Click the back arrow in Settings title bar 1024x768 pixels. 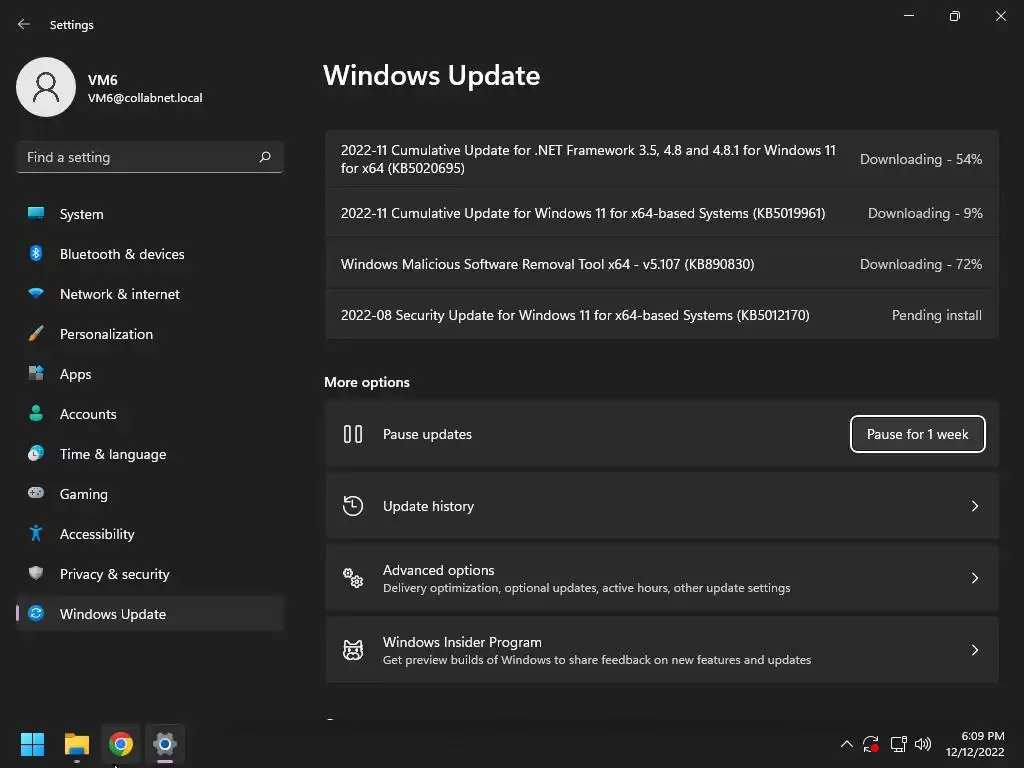click(24, 24)
